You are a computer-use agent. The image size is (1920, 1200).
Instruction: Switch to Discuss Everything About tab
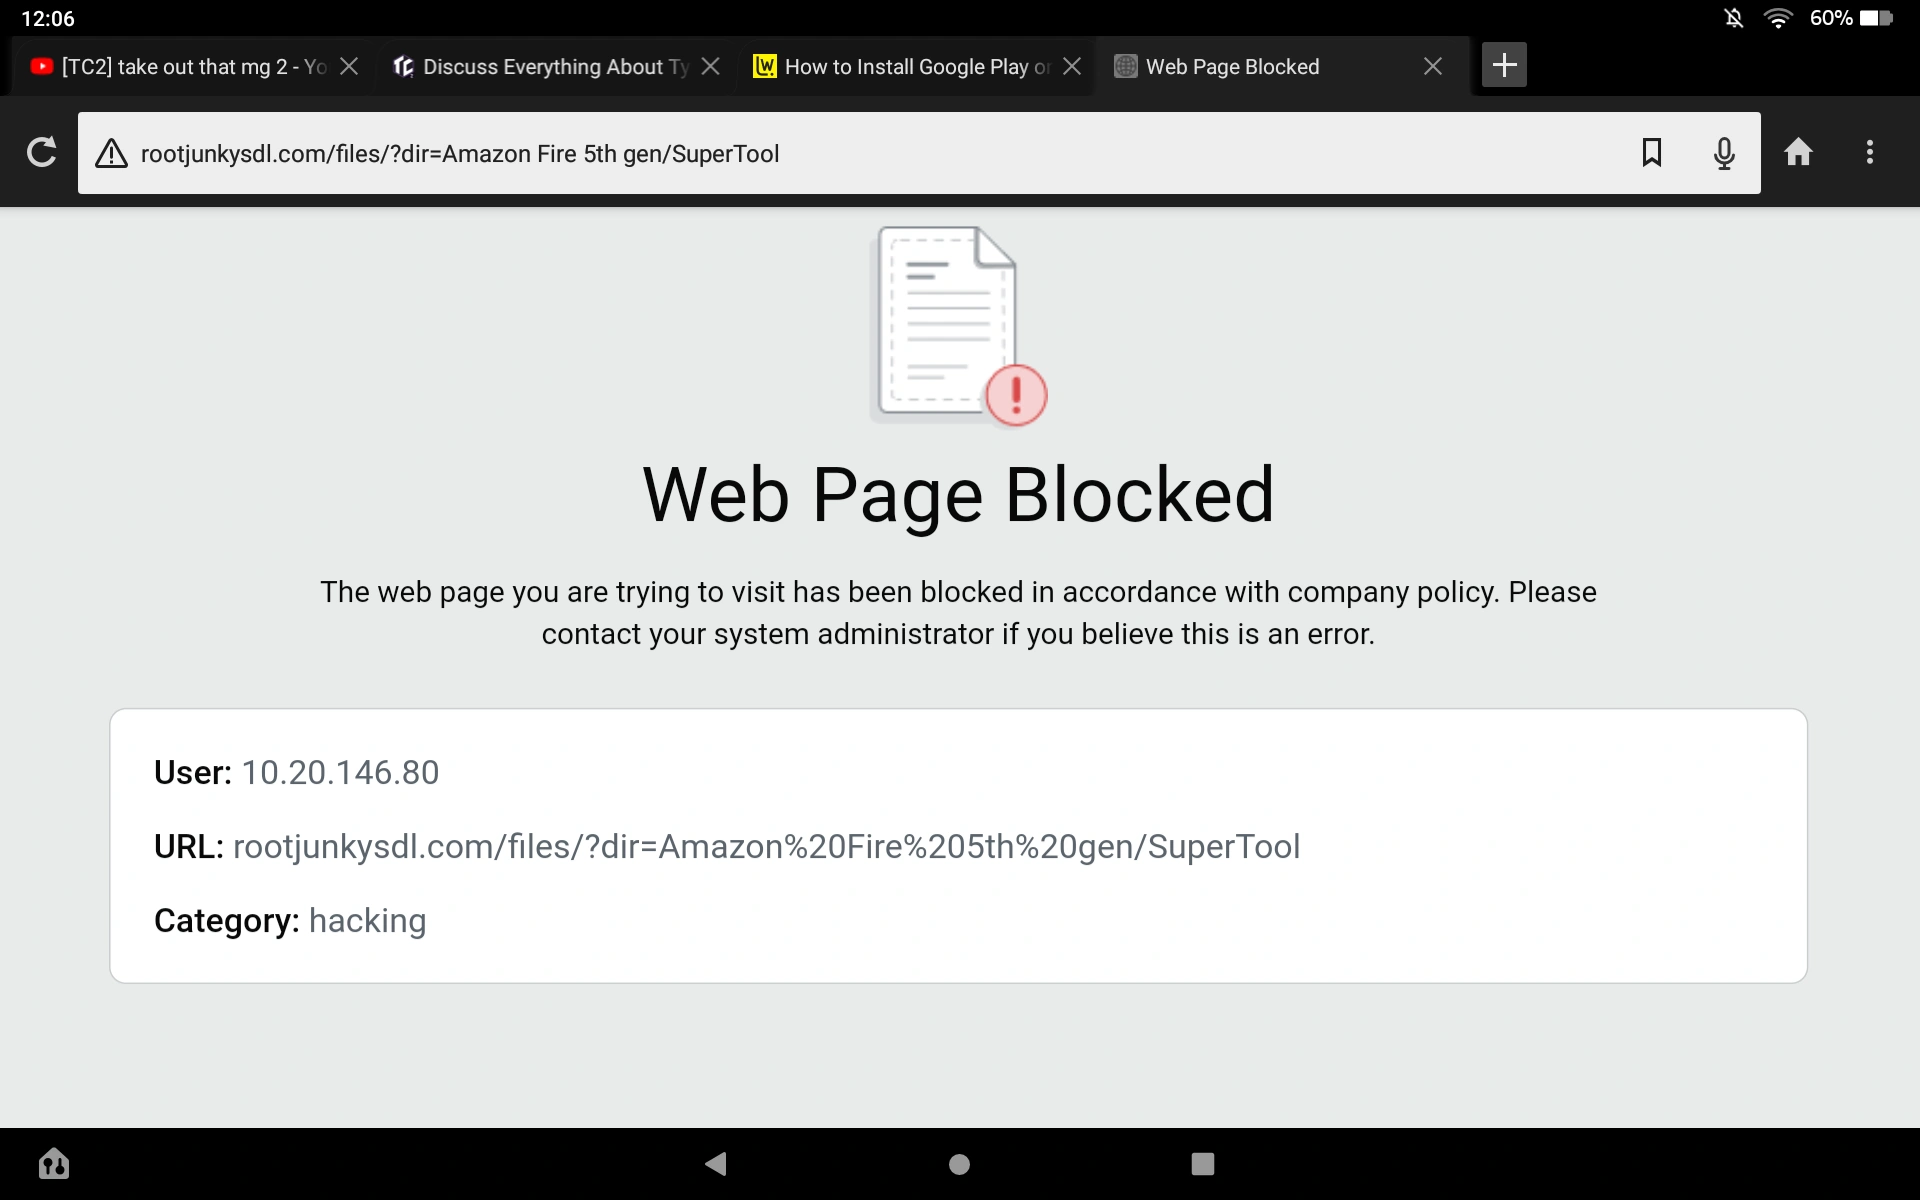[545, 67]
